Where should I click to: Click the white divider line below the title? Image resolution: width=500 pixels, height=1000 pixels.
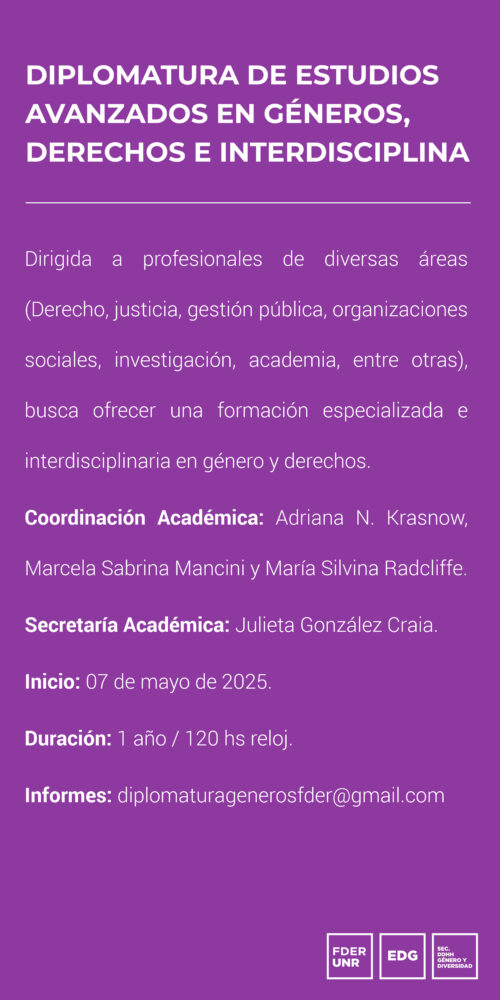[248, 202]
